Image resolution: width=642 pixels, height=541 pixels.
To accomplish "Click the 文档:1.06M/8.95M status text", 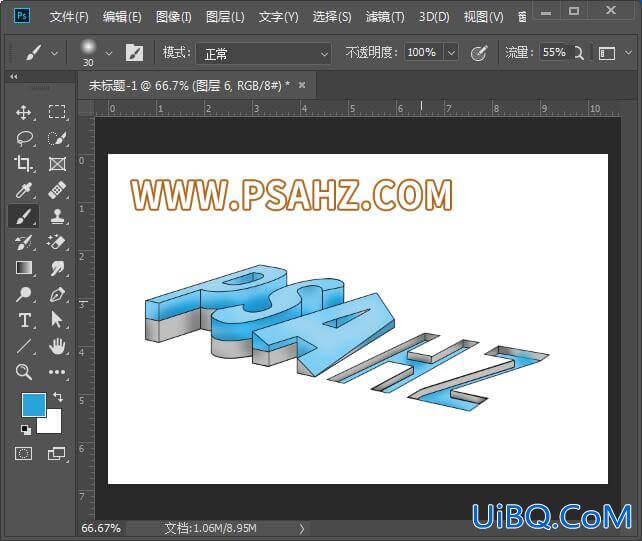I will coord(210,528).
